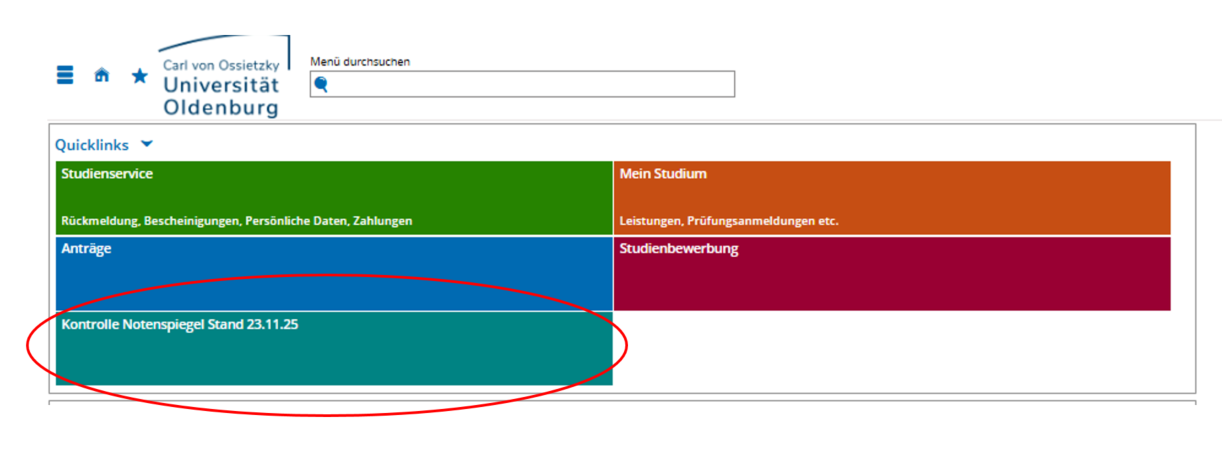Click the magnifier icon in search box
The height and width of the screenshot is (463, 1222).
tap(321, 85)
